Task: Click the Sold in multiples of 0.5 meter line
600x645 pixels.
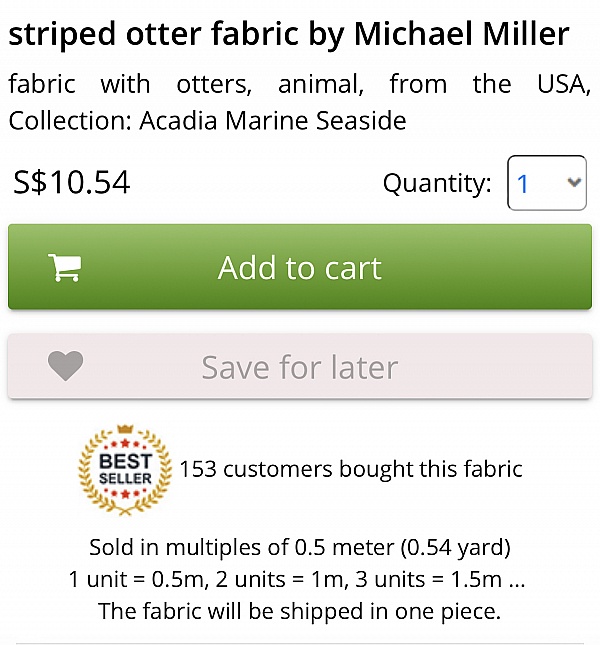Action: [x=300, y=547]
